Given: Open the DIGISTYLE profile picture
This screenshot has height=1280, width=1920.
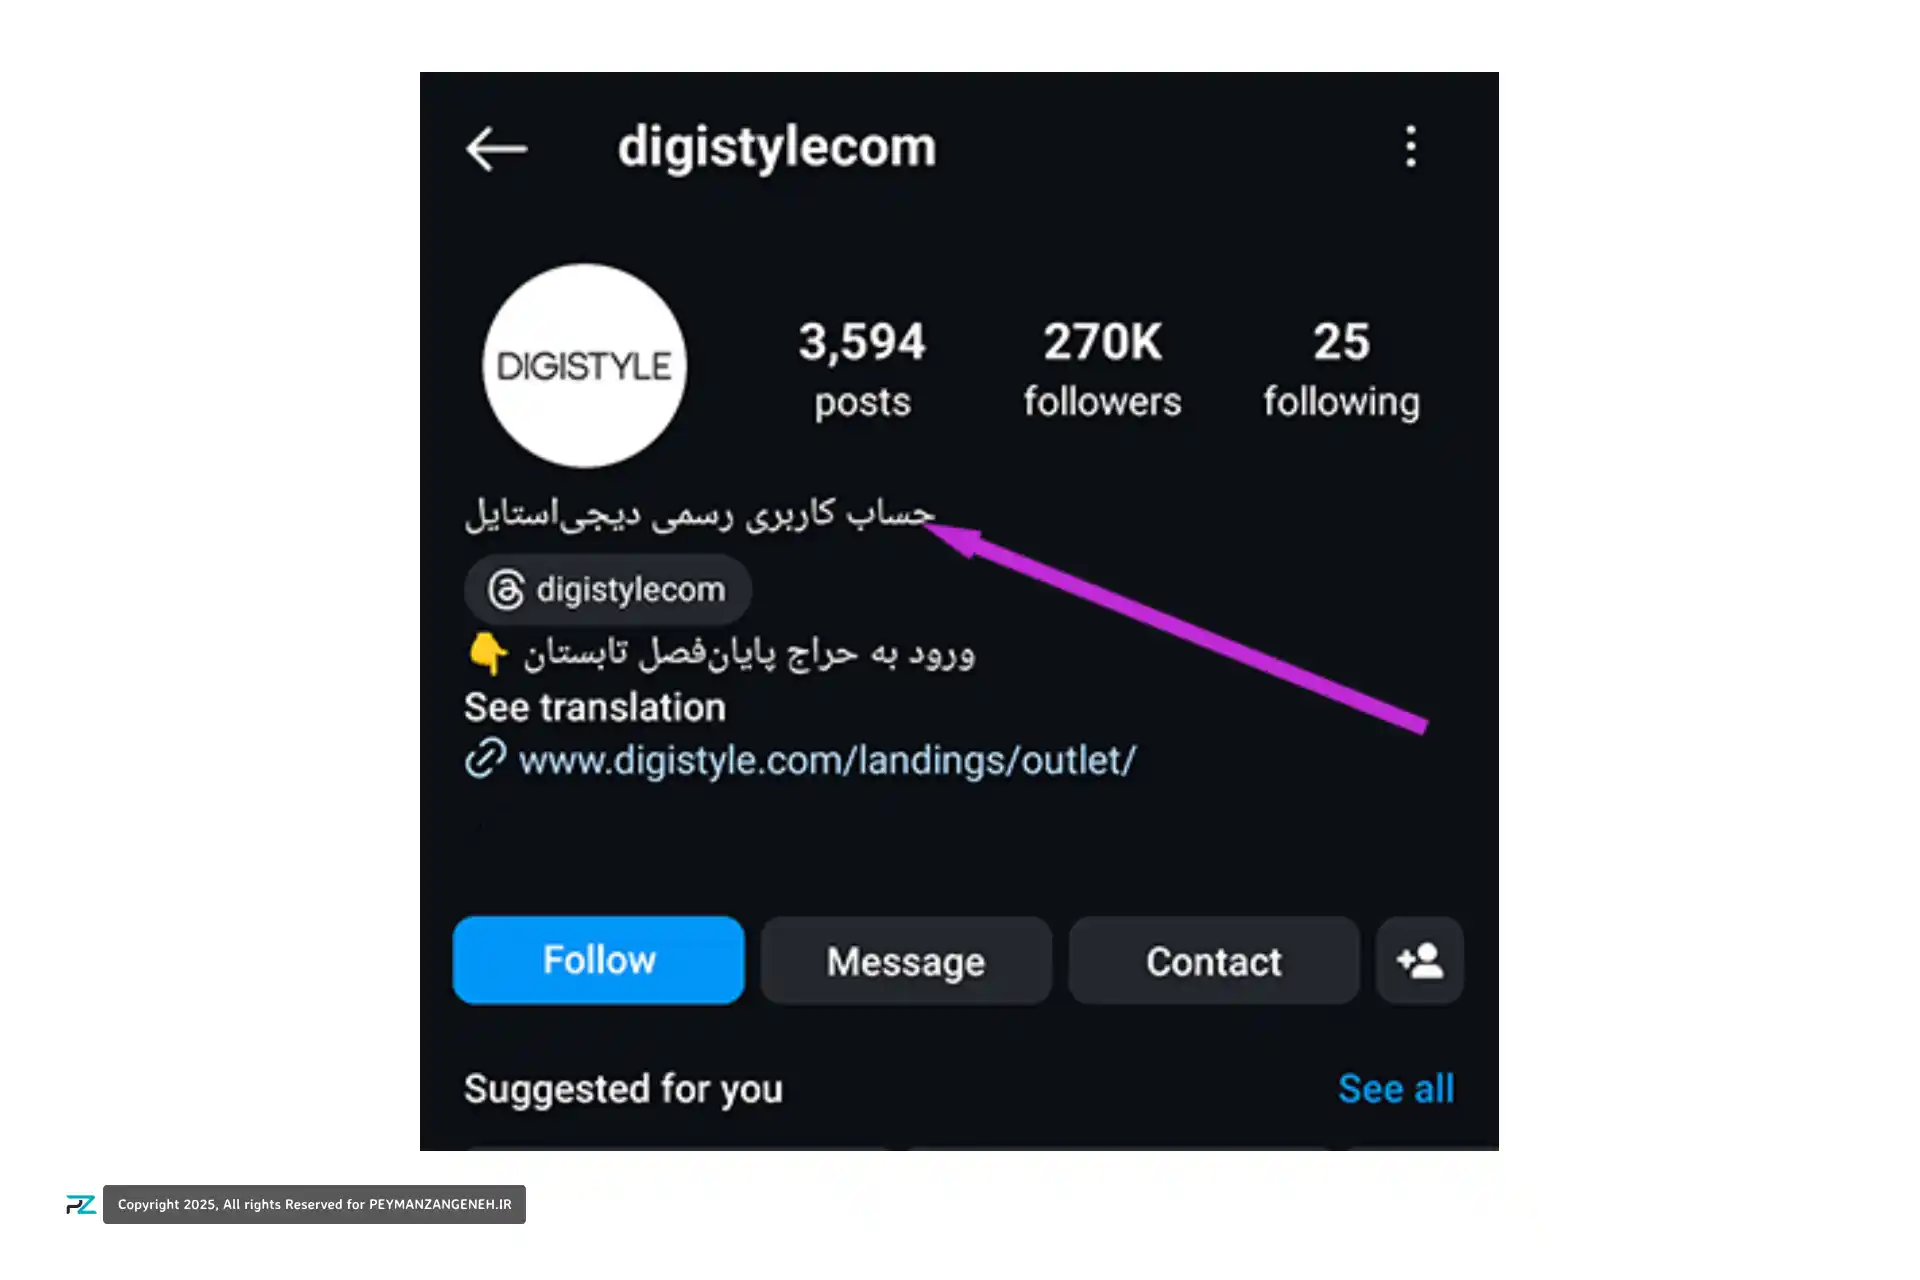Looking at the screenshot, I should (585, 366).
